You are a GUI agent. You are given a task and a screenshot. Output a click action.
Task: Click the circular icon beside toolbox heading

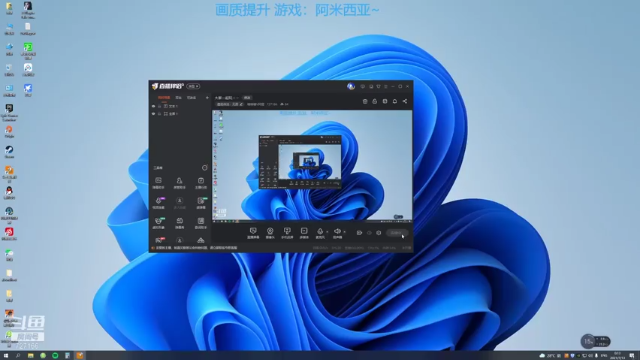pyautogui.click(x=204, y=168)
